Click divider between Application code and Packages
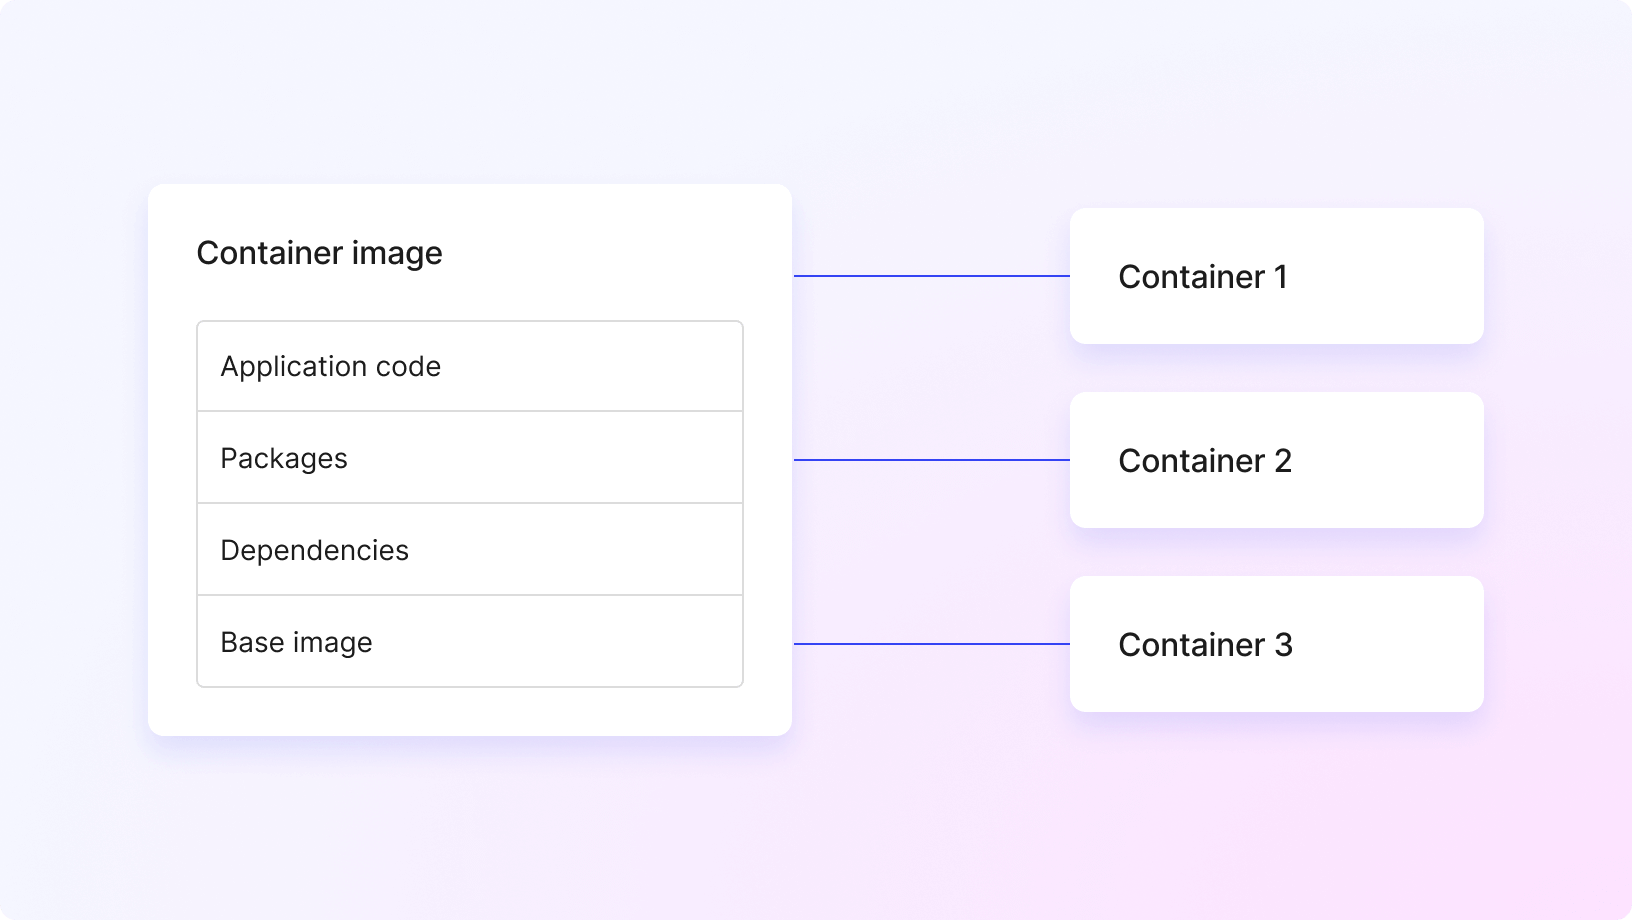The height and width of the screenshot is (920, 1632). (470, 411)
